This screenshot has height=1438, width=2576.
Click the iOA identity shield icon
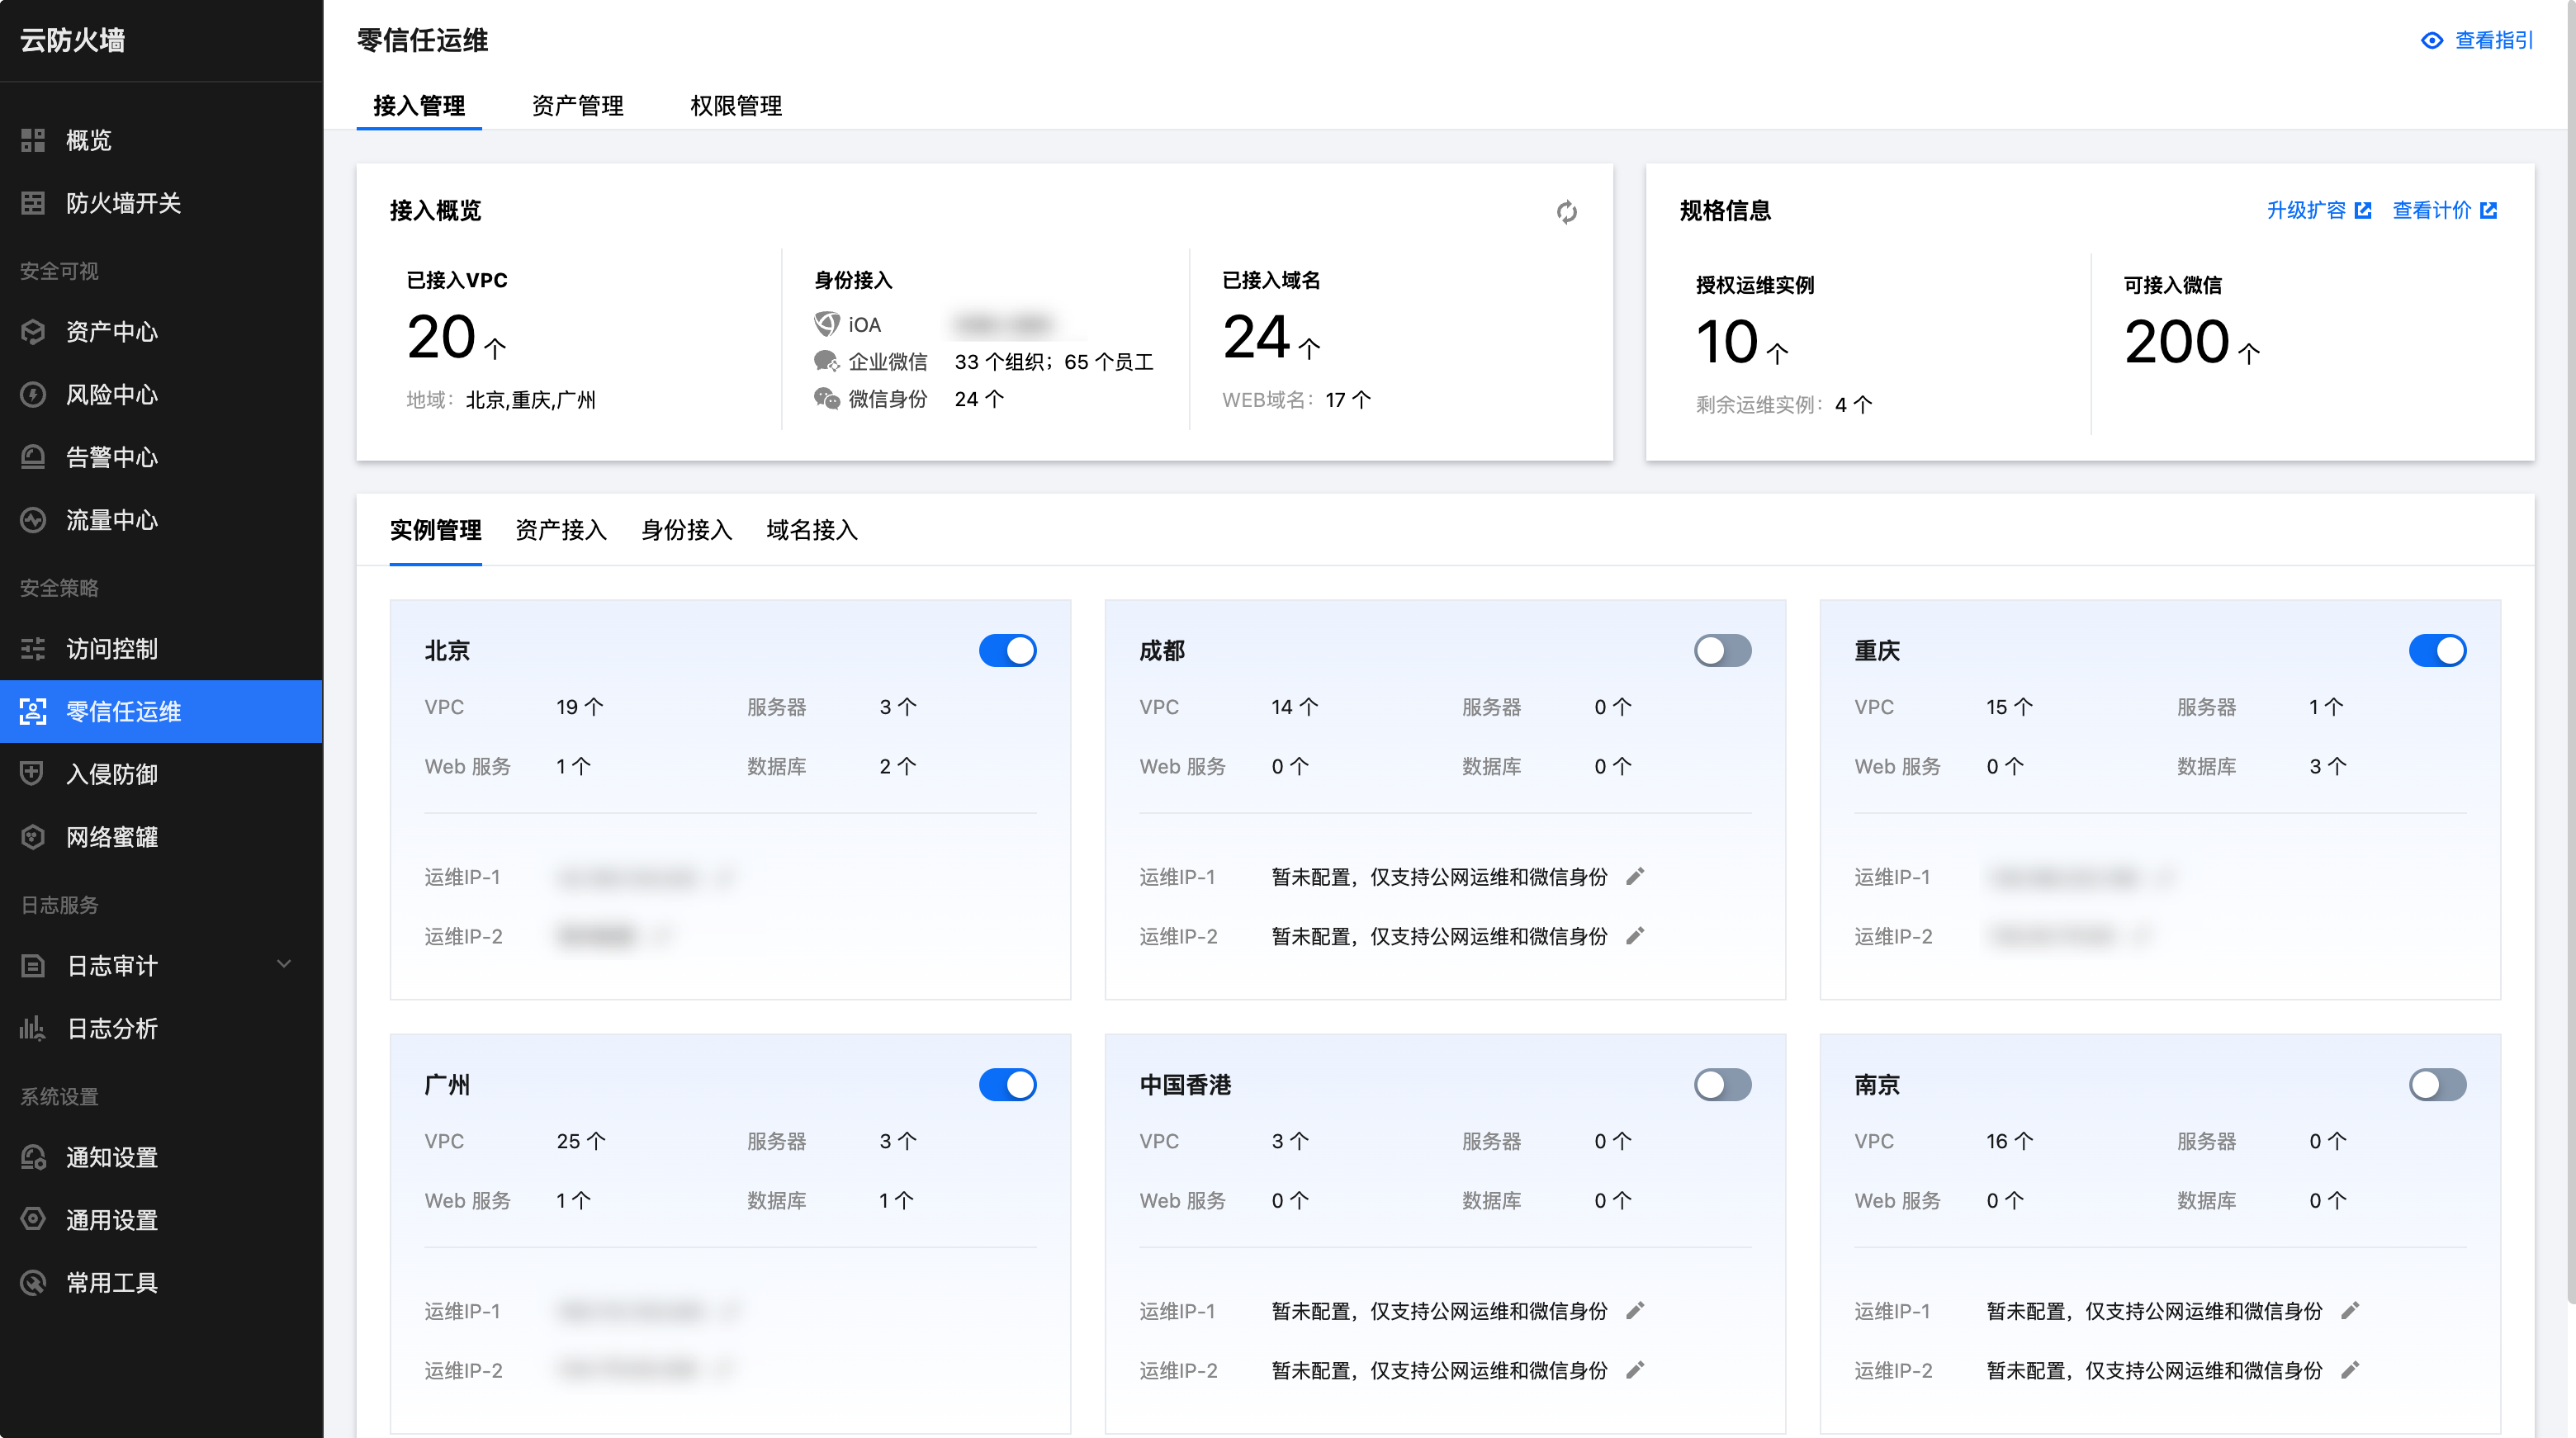coord(827,324)
